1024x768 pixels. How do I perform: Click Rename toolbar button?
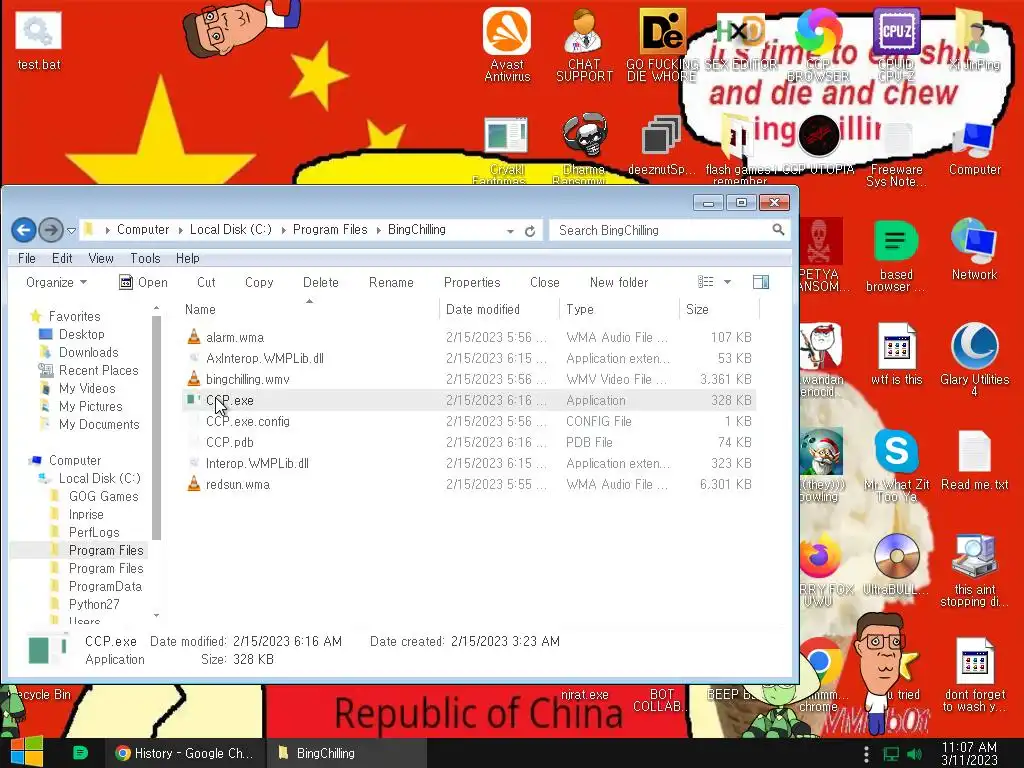click(391, 282)
